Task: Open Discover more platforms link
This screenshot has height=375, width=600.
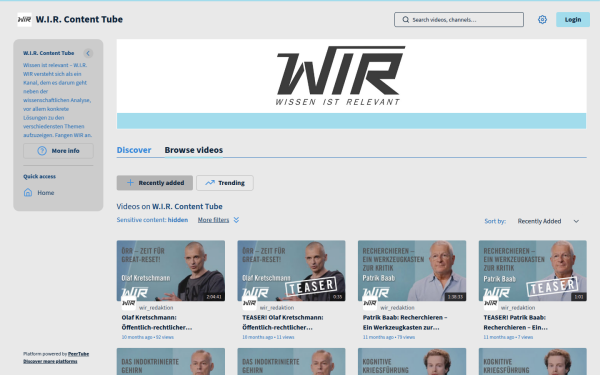Action: (x=50, y=361)
